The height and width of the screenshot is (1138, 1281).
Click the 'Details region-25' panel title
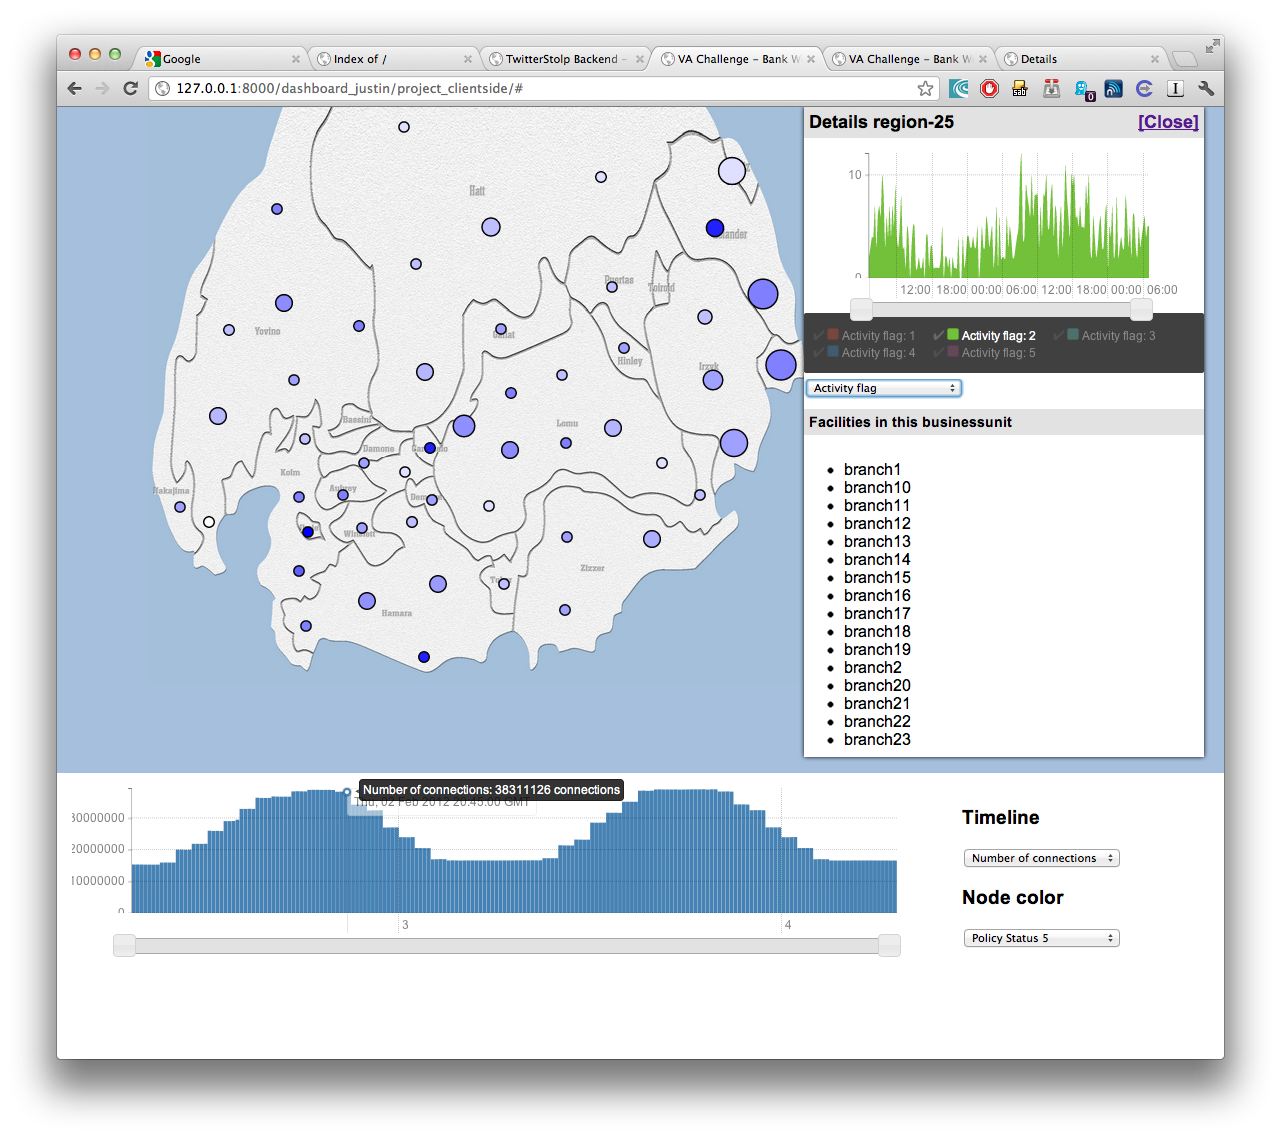[x=881, y=122]
